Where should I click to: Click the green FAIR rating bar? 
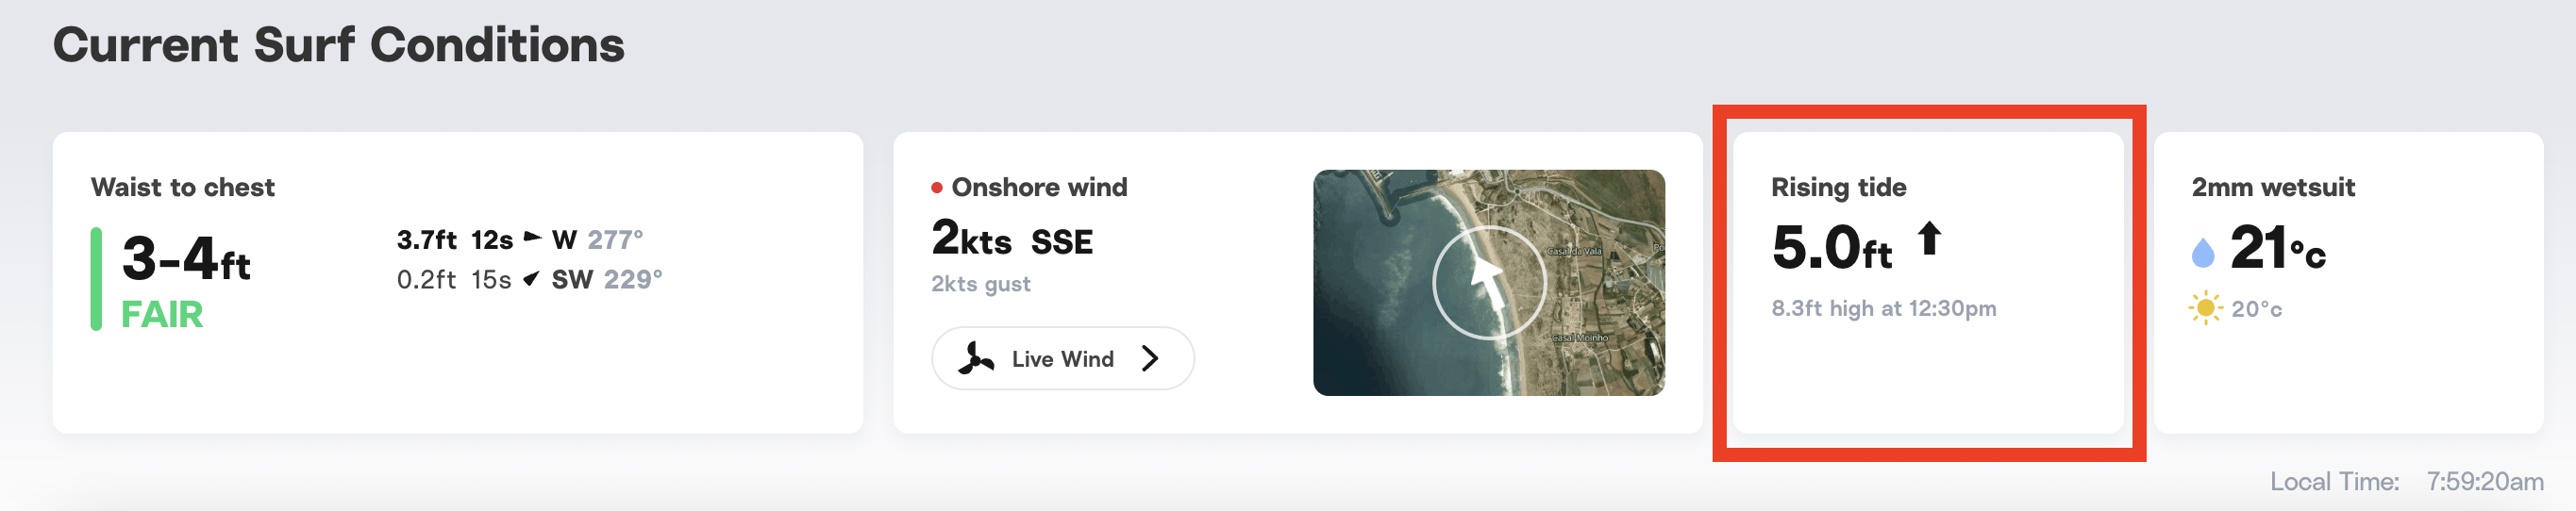(x=96, y=279)
